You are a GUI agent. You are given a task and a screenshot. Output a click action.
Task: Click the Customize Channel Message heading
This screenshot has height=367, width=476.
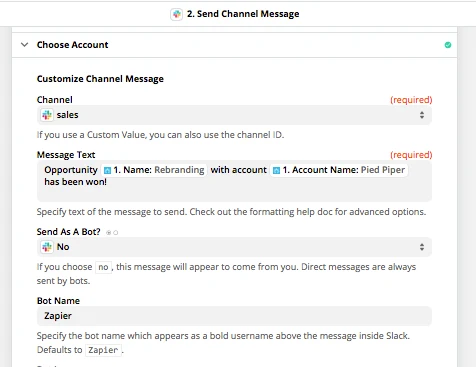[100, 79]
